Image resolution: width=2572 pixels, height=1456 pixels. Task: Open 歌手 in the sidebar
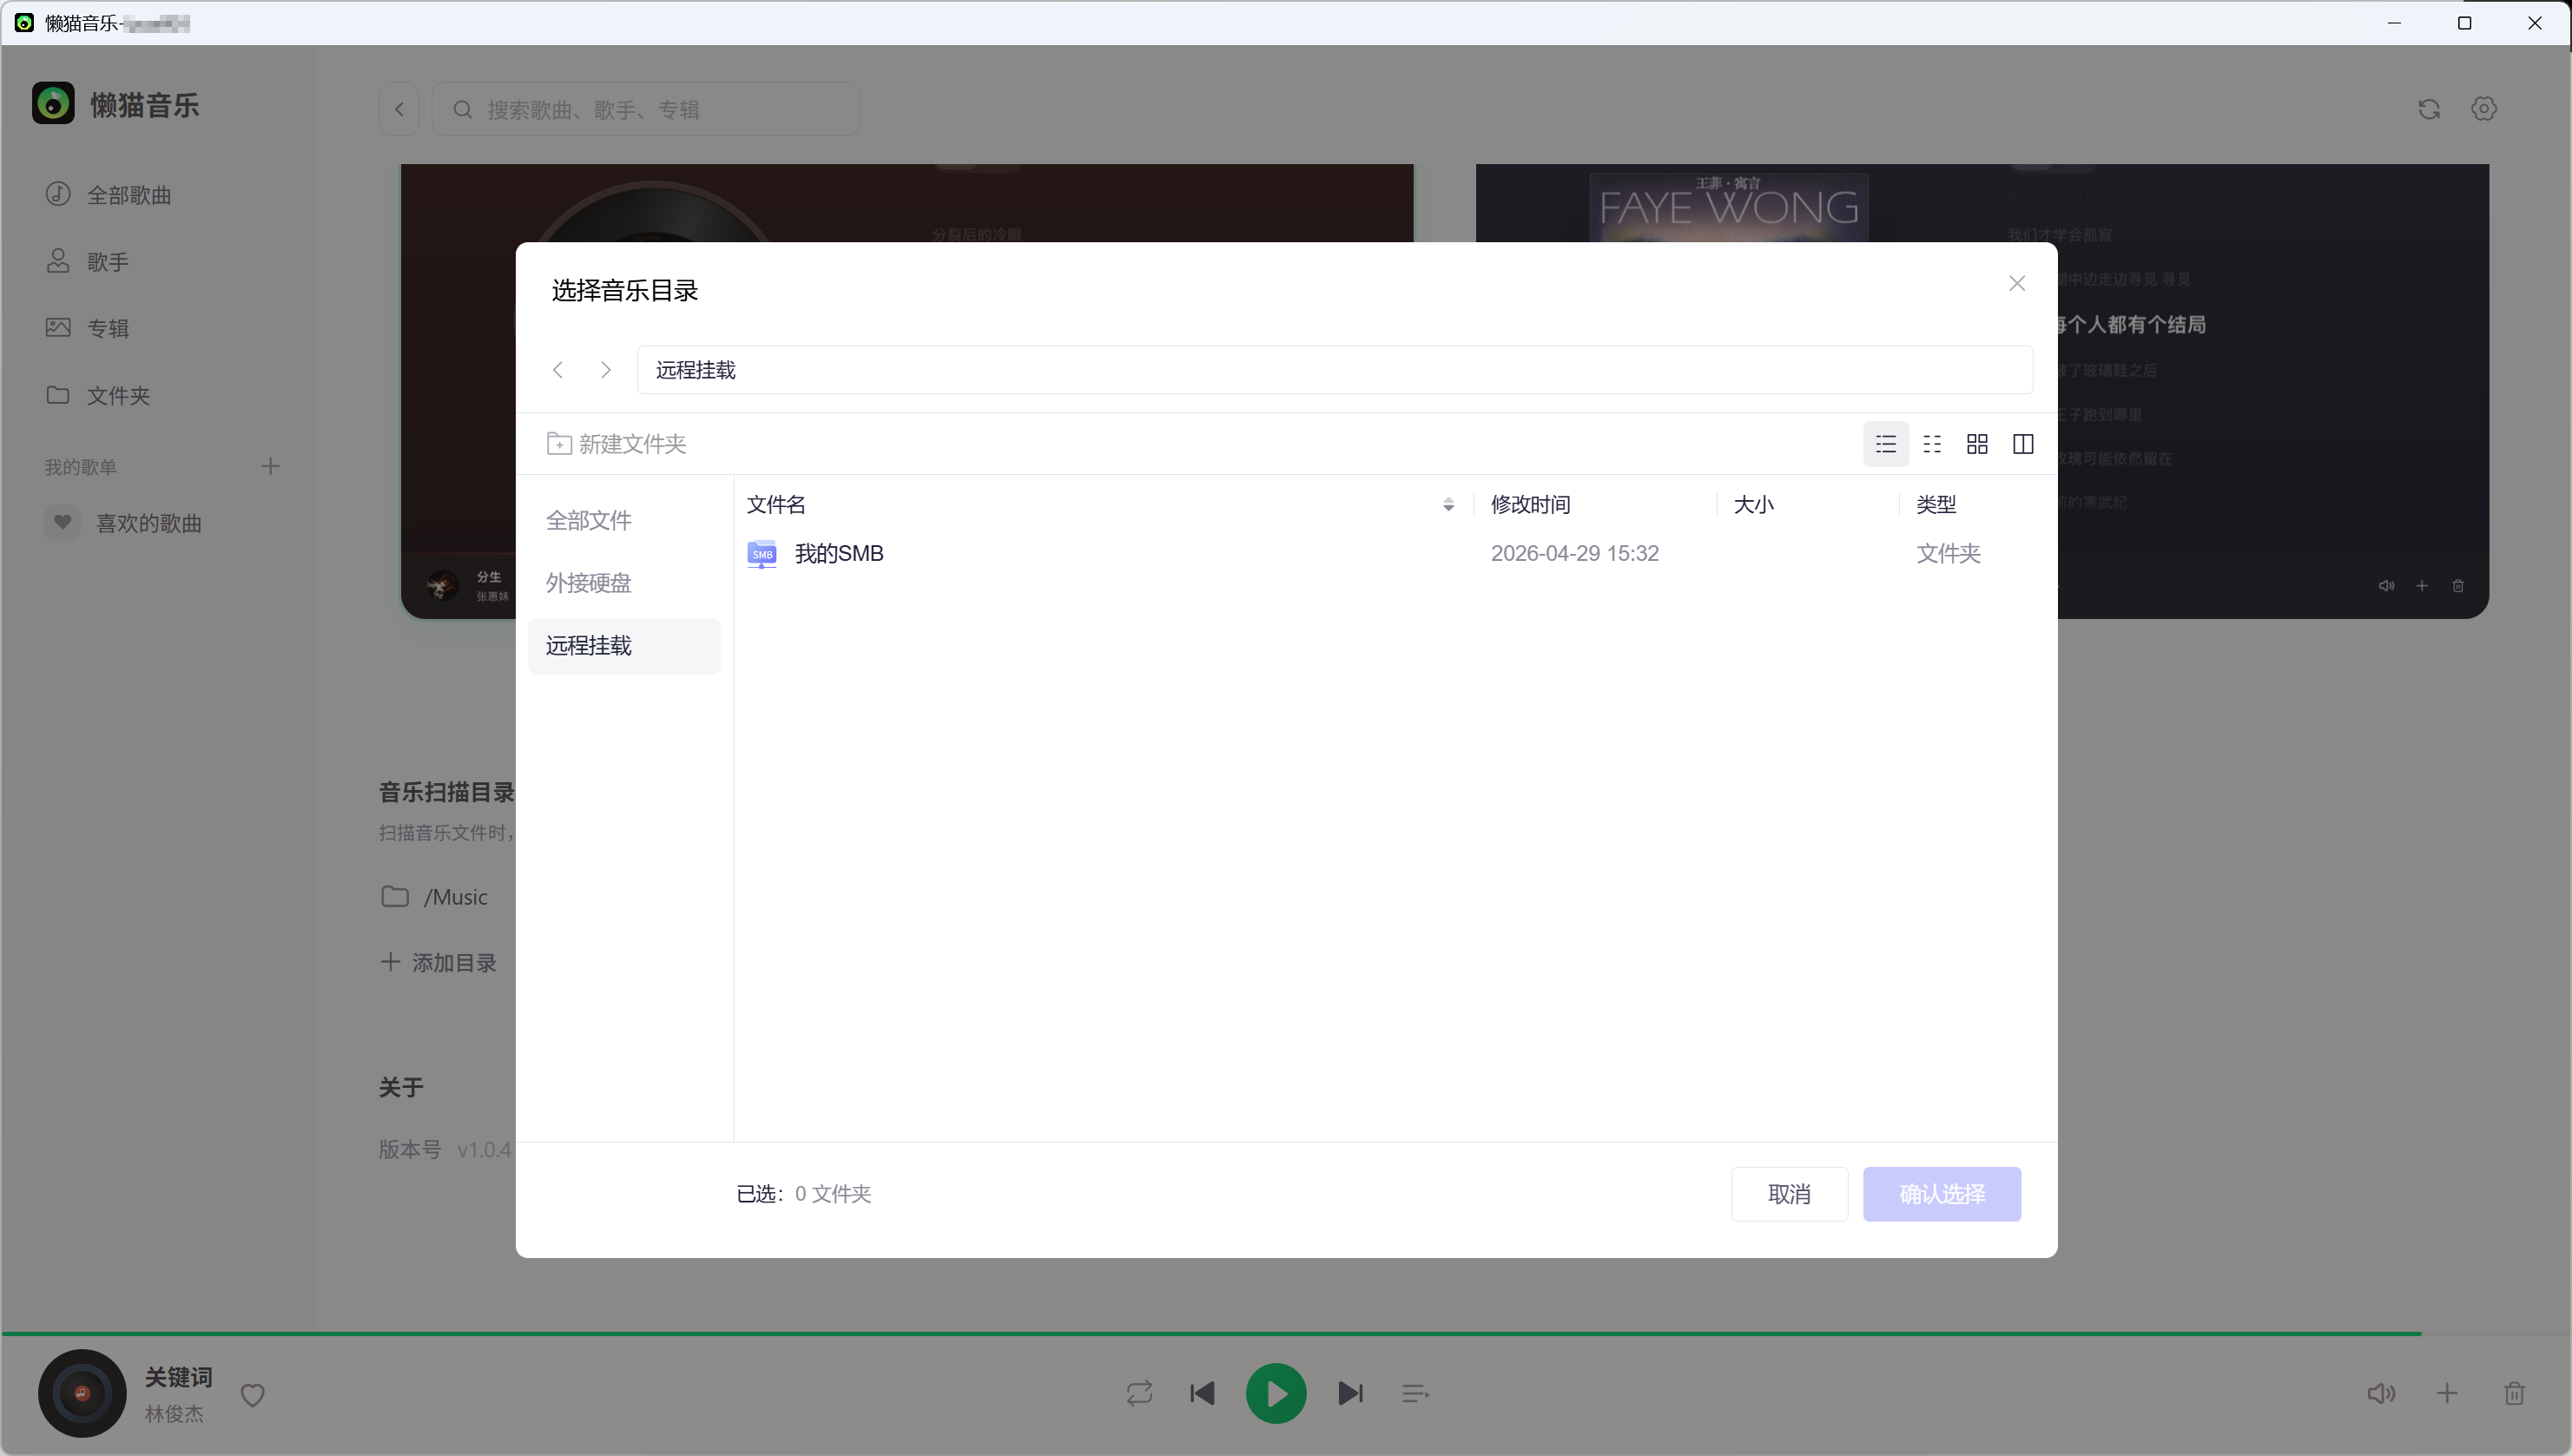click(x=87, y=261)
